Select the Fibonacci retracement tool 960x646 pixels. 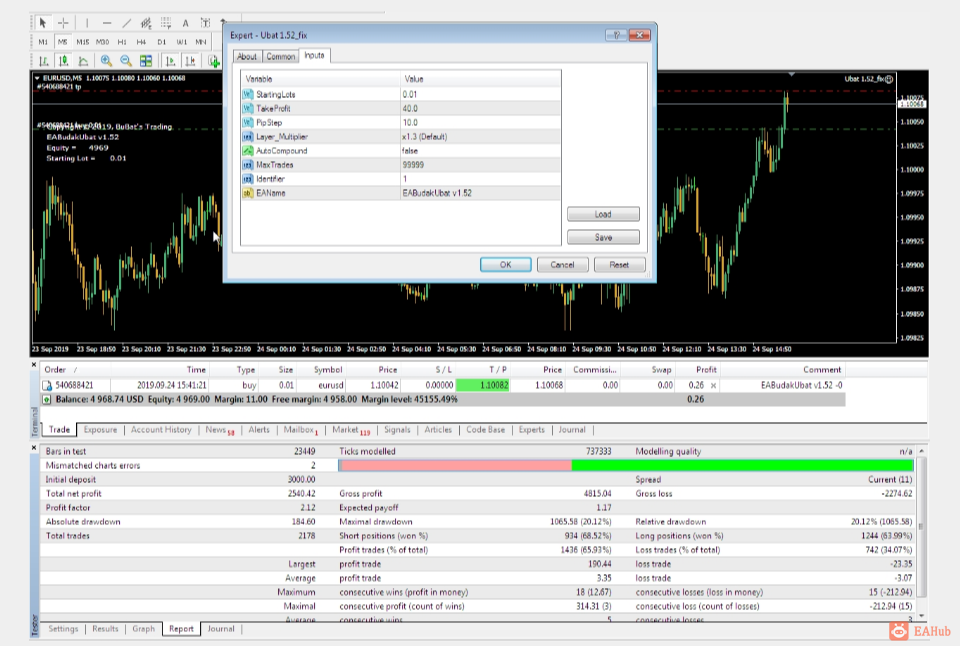(x=166, y=23)
